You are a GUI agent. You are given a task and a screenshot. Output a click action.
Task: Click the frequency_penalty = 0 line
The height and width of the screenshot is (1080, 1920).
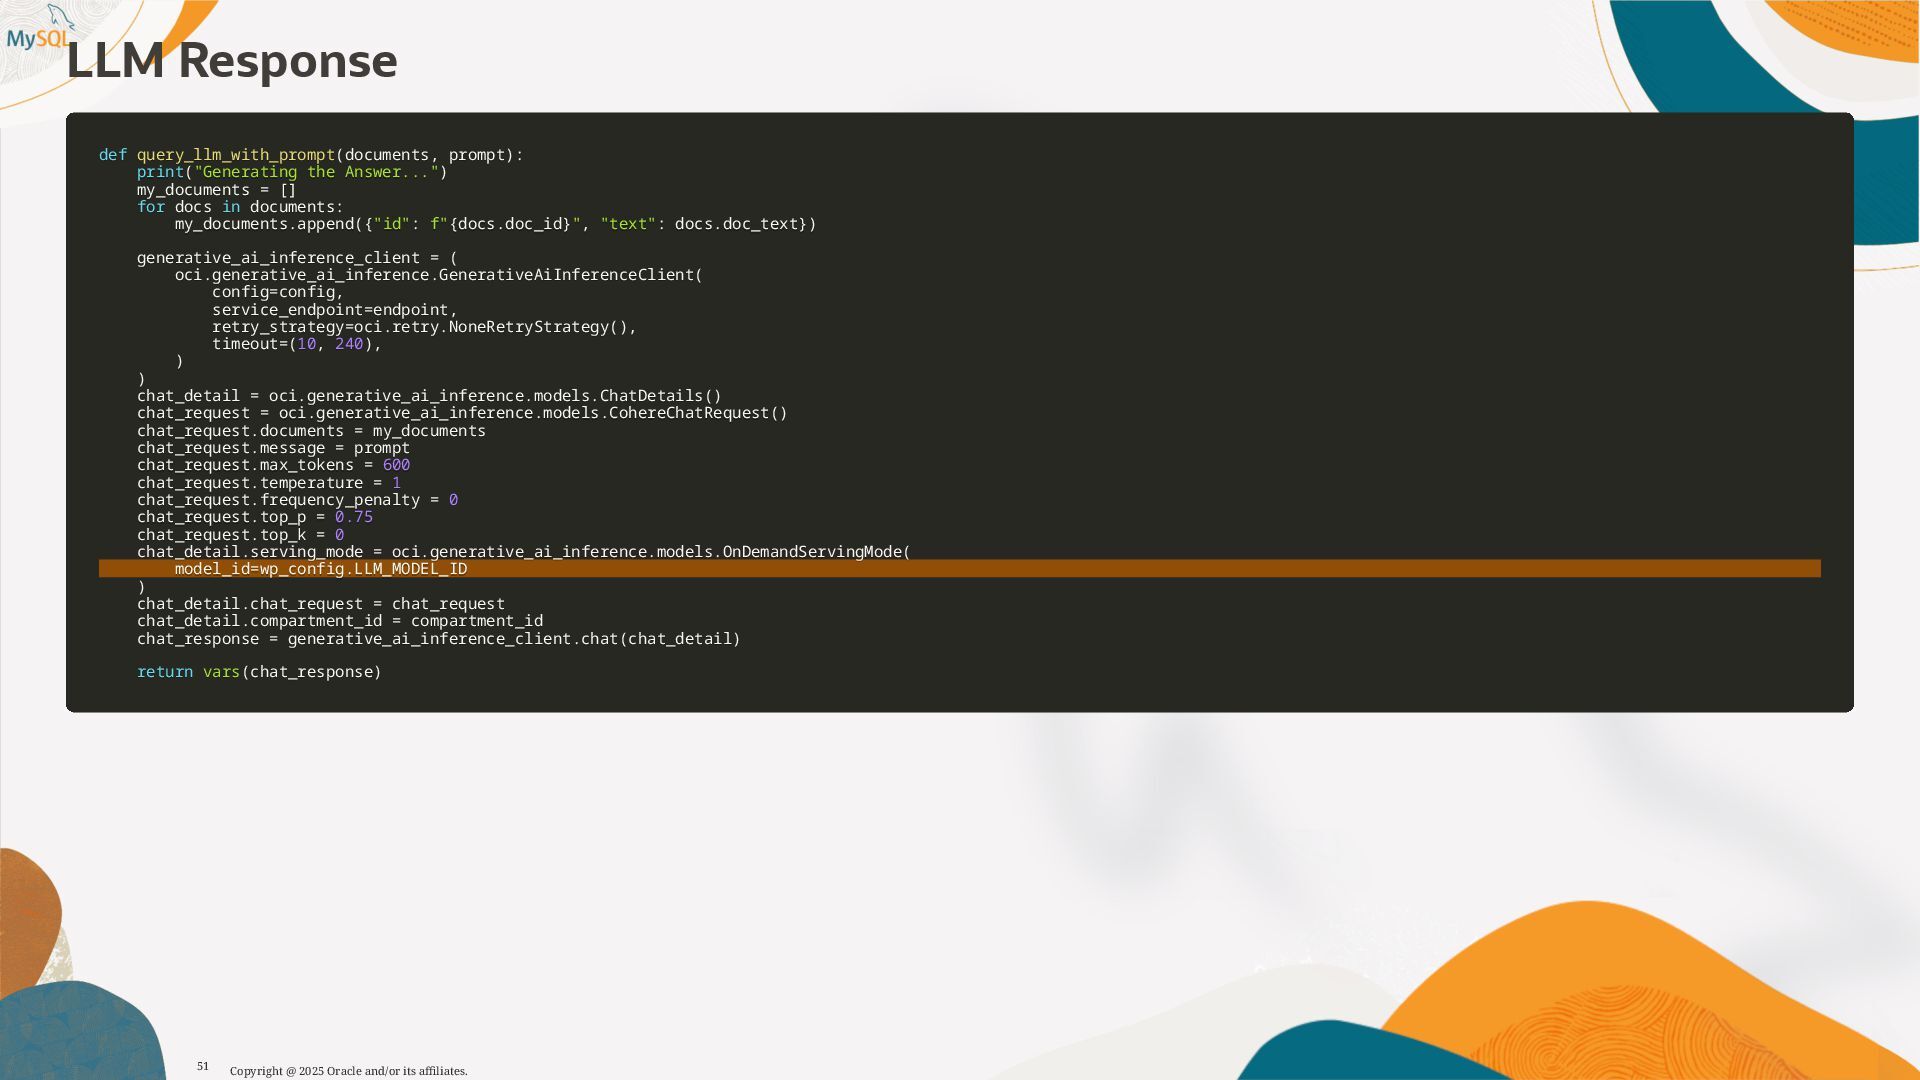[x=297, y=500]
